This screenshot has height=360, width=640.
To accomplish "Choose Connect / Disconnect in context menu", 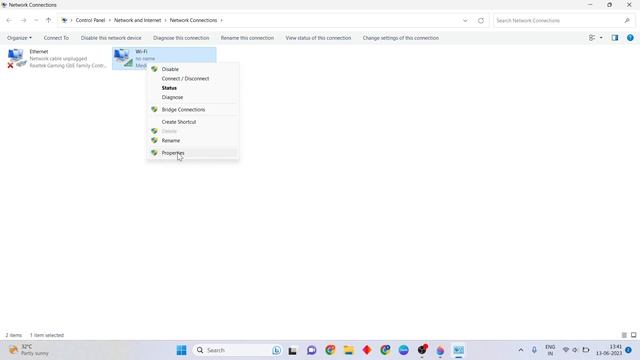I will pos(193,78).
